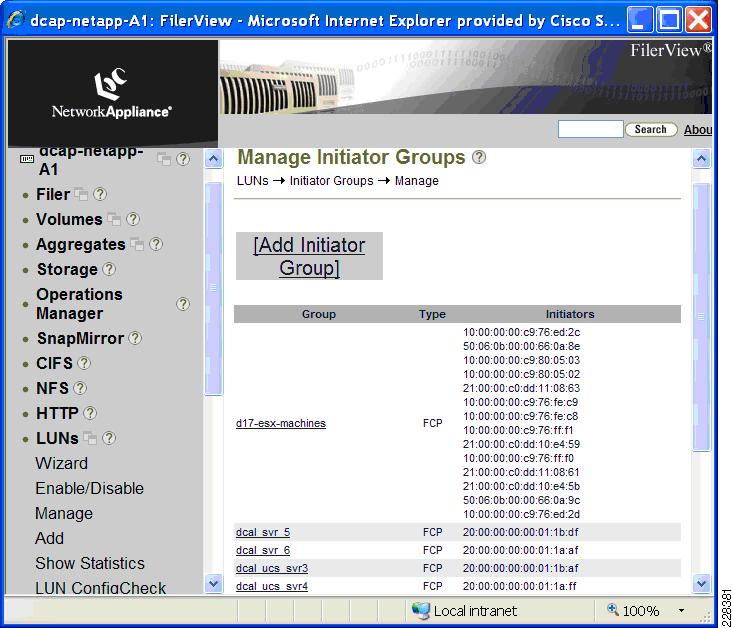732x628 pixels.
Task: Click the Add Initiator Group link
Action: pos(309,256)
